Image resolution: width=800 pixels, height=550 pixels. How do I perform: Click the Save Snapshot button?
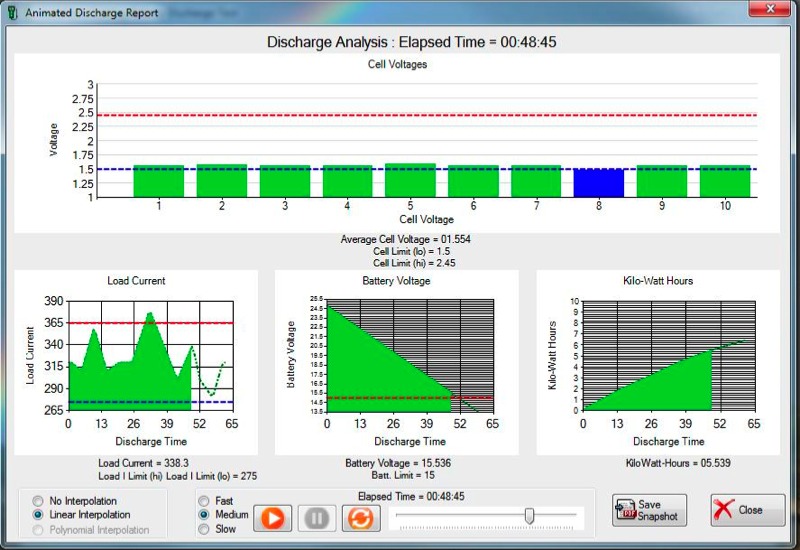(x=649, y=510)
